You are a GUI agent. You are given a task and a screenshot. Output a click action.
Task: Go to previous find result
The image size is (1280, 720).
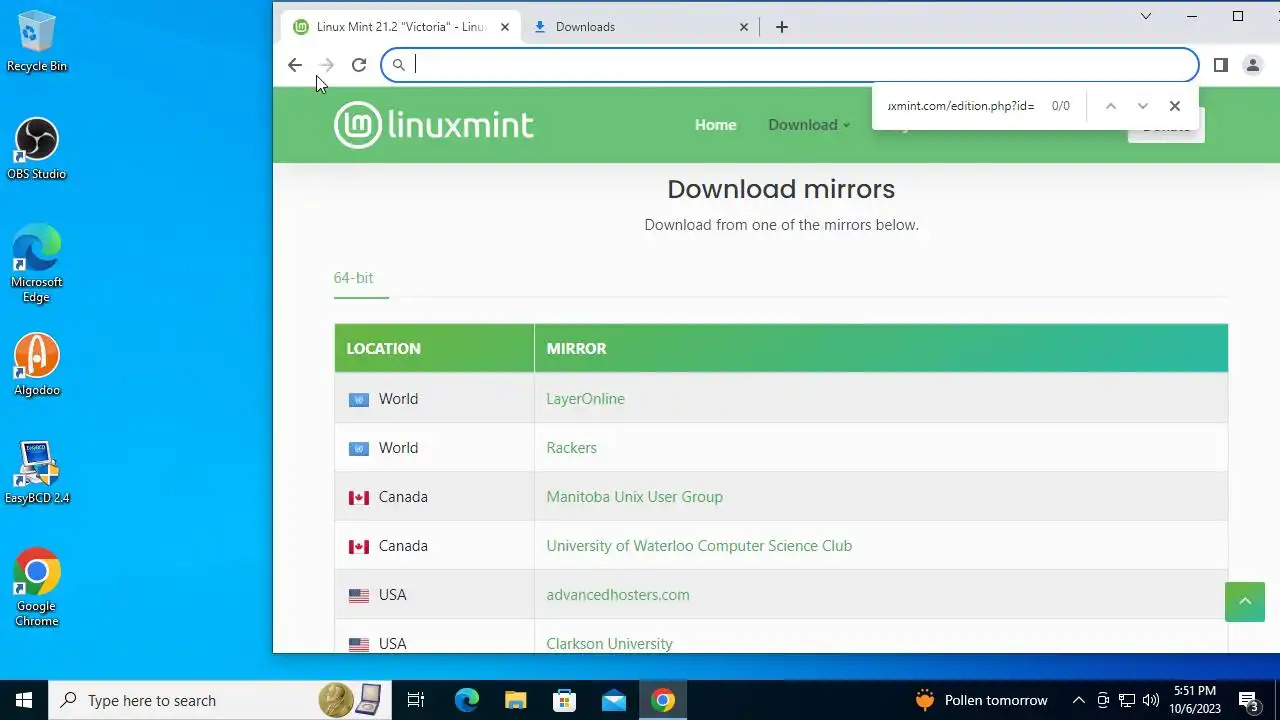point(1110,106)
